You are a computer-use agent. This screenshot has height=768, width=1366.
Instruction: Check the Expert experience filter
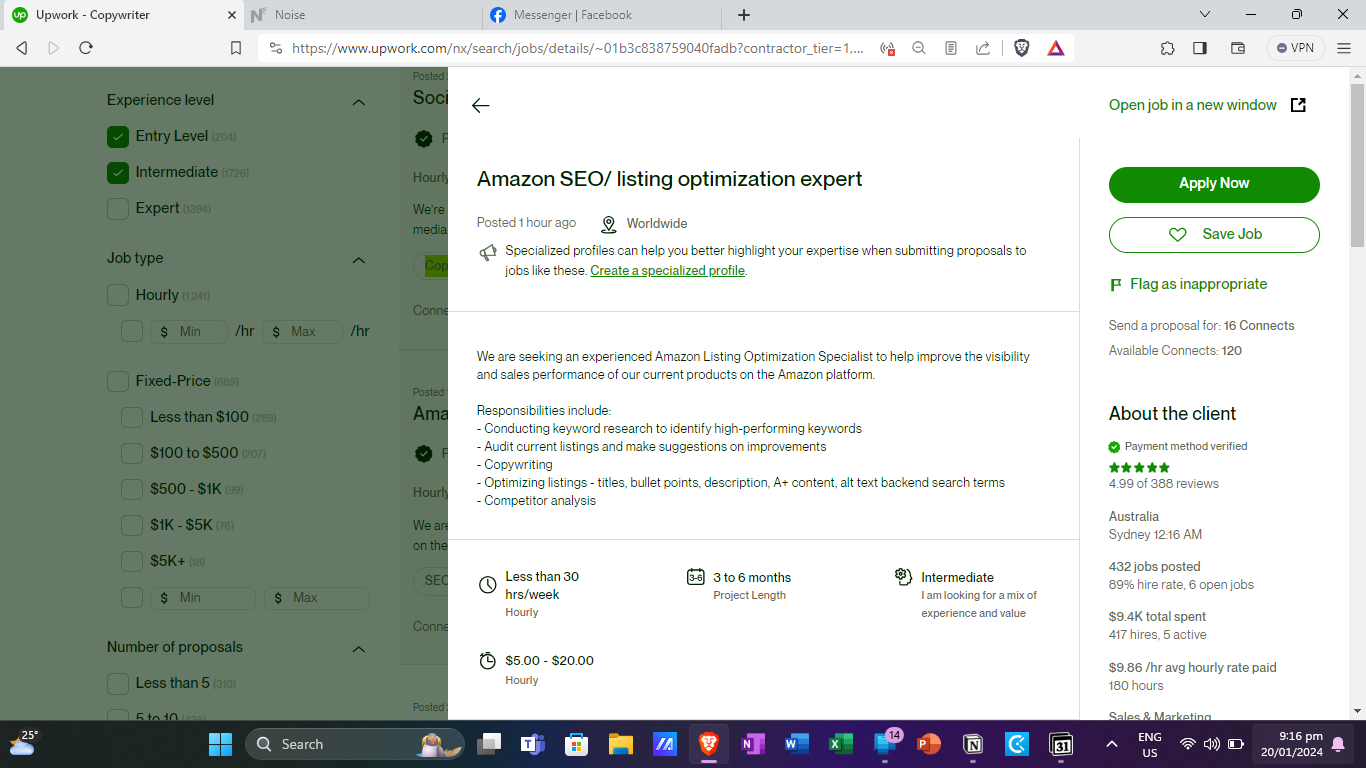(118, 209)
